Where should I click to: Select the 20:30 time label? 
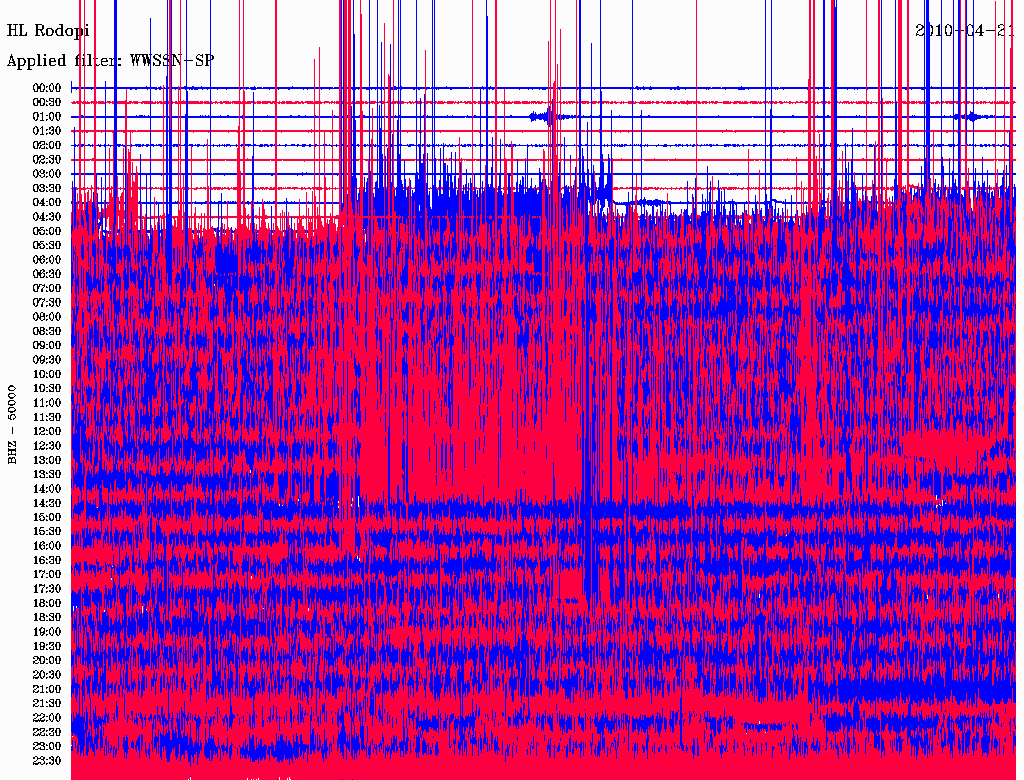47,674
